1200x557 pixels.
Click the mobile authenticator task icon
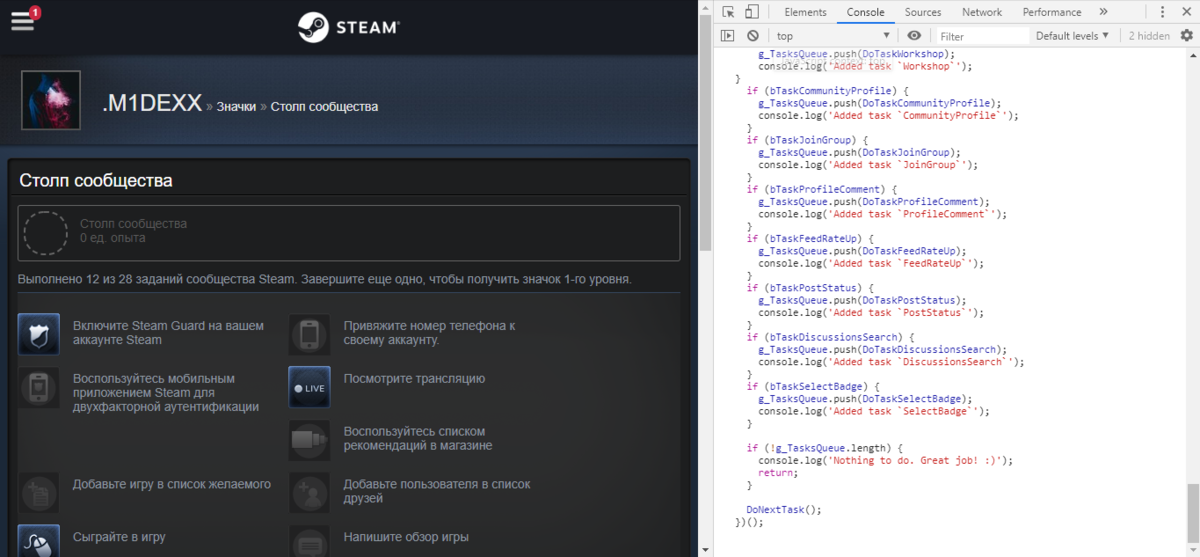pos(39,387)
